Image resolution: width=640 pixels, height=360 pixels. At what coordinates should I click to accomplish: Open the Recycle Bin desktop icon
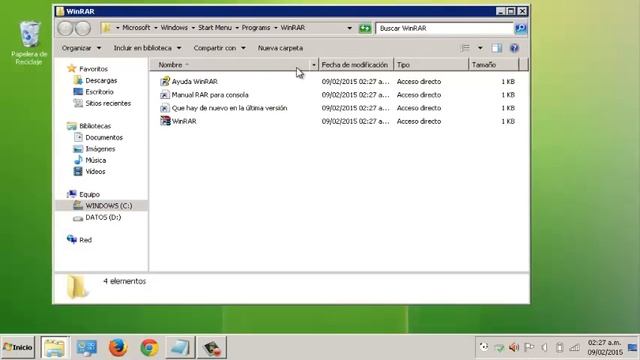point(29,42)
